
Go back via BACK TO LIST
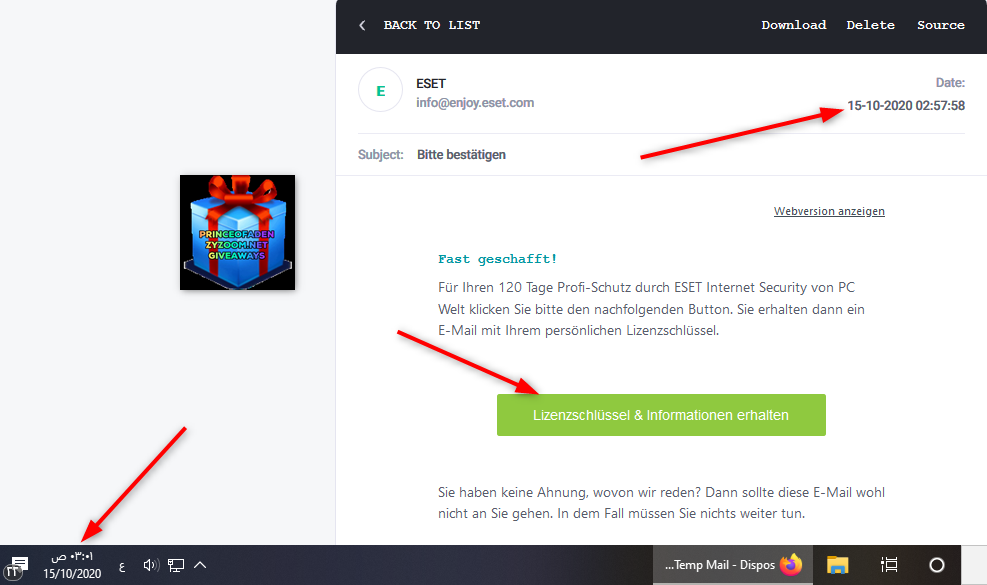point(431,25)
